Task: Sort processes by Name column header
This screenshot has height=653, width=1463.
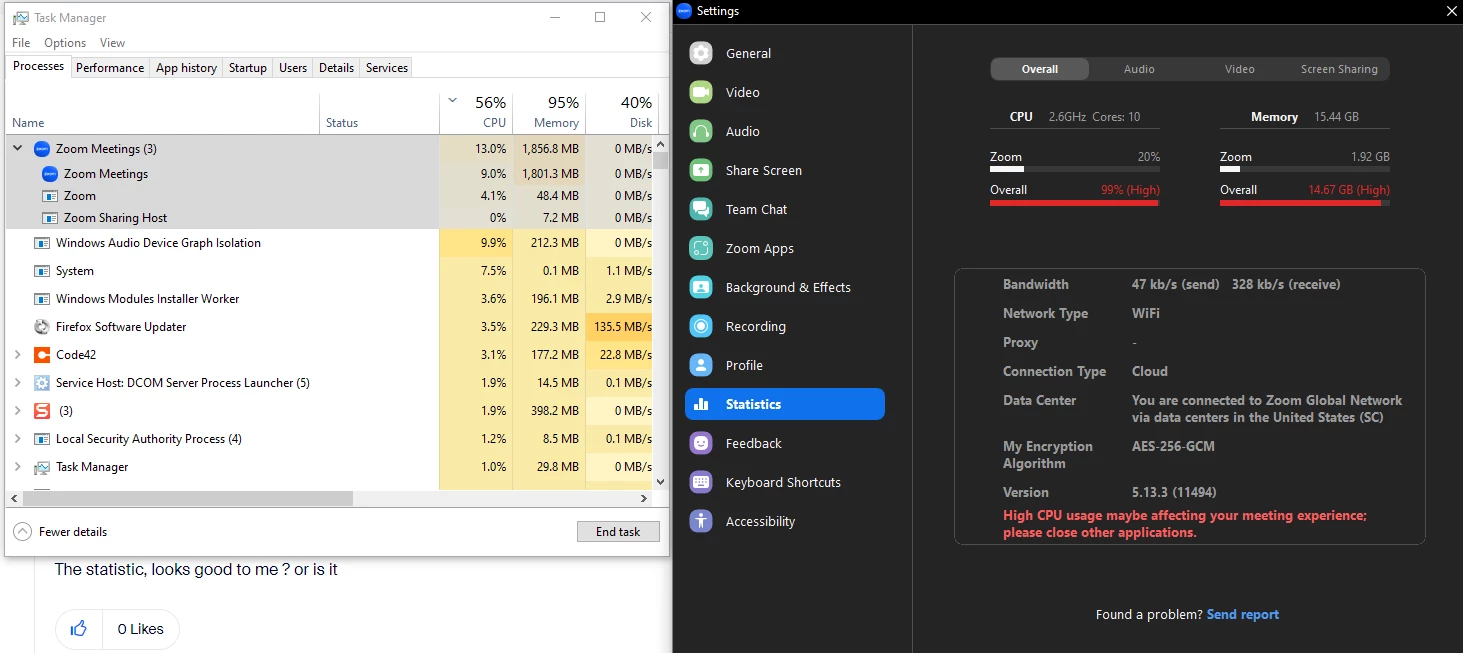Action: pos(162,113)
